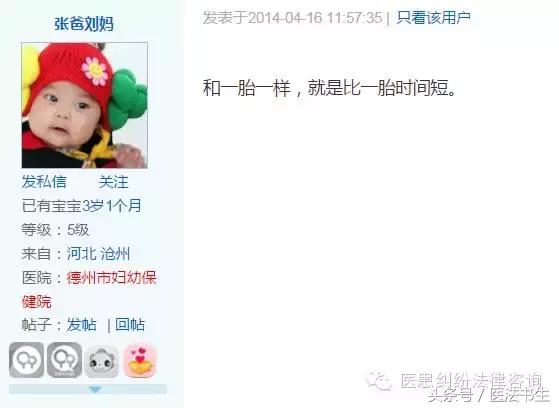Click the gray cartoon animal badge
This screenshot has height=408, width=559.
coord(102,361)
